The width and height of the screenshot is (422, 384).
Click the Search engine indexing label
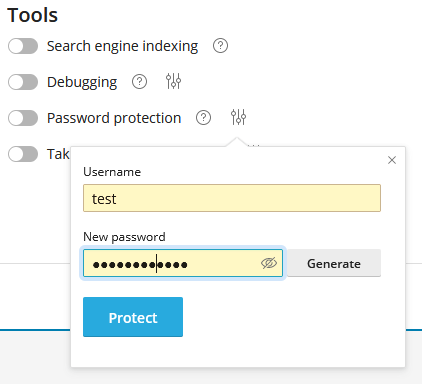(122, 46)
